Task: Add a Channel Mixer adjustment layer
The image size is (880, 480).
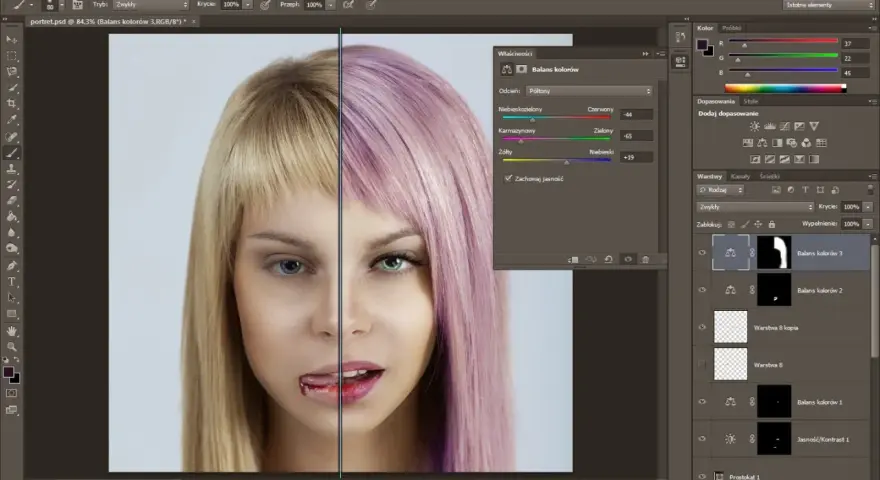Action: click(x=806, y=143)
